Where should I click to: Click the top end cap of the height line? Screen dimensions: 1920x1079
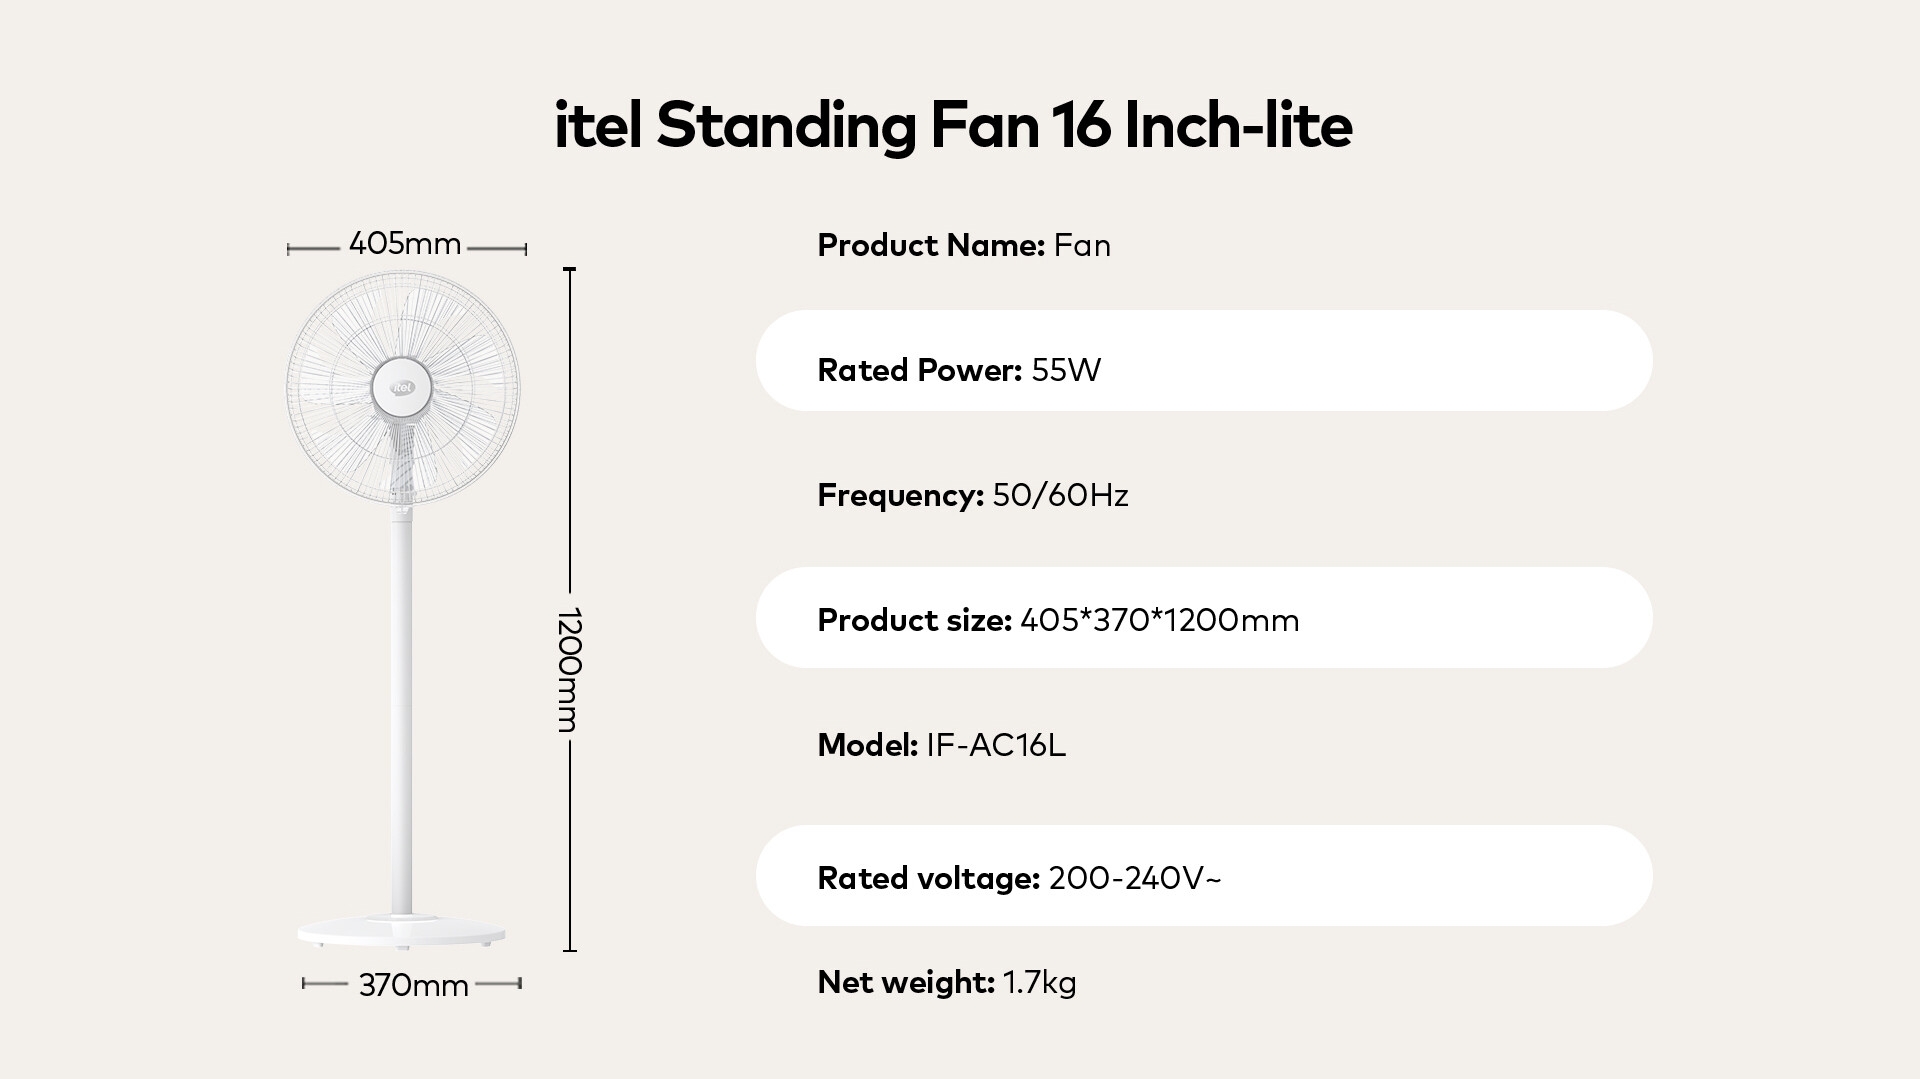point(570,269)
